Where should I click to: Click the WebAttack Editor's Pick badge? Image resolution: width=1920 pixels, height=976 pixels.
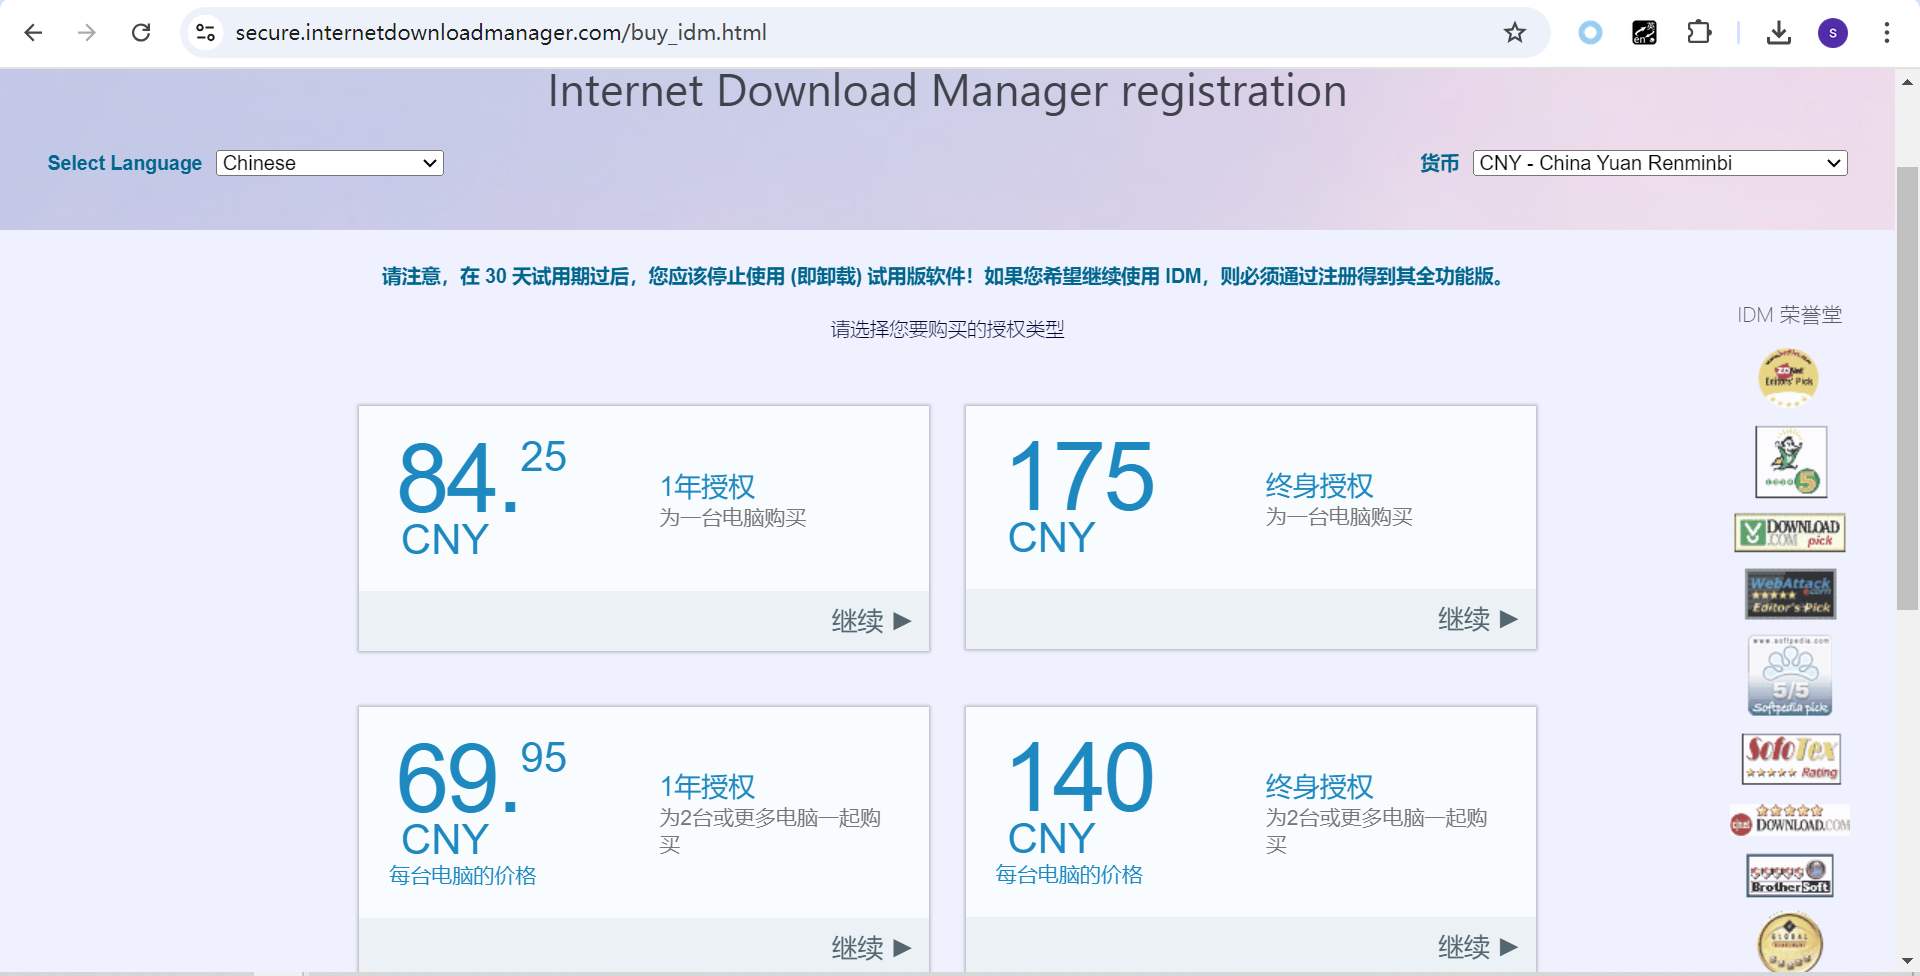click(x=1790, y=594)
